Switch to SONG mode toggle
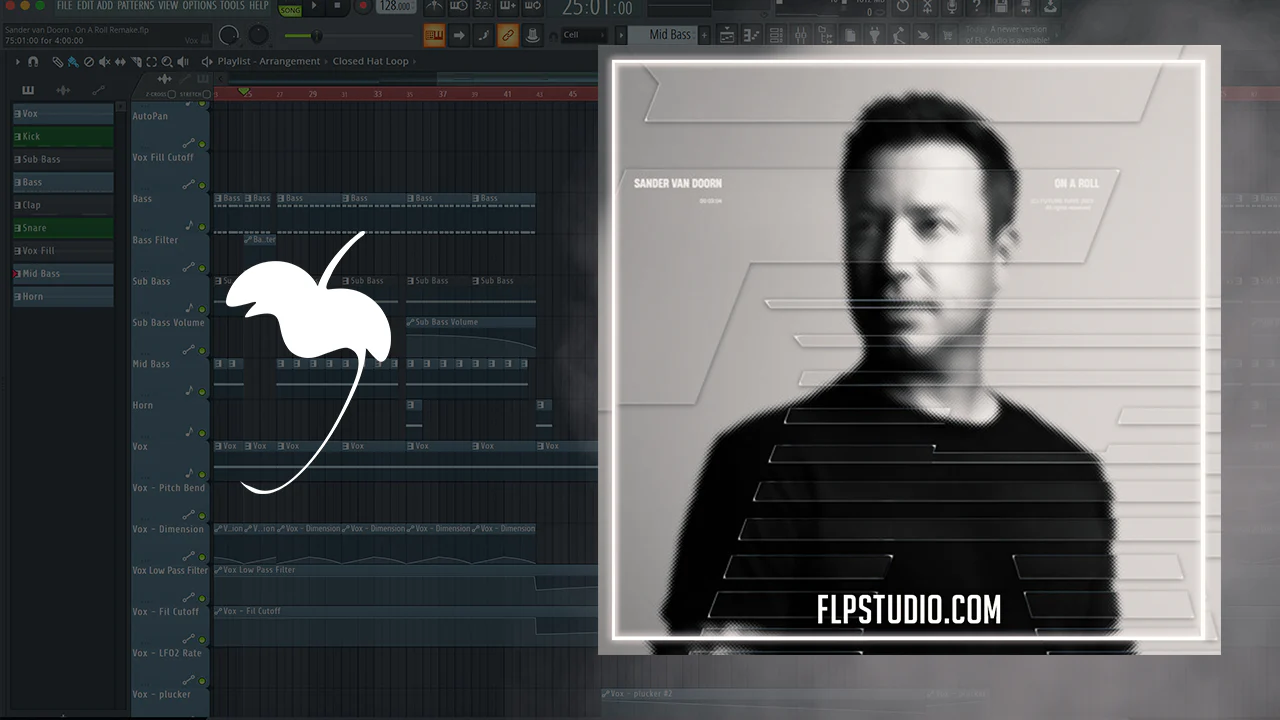This screenshot has width=1280, height=720. click(290, 9)
